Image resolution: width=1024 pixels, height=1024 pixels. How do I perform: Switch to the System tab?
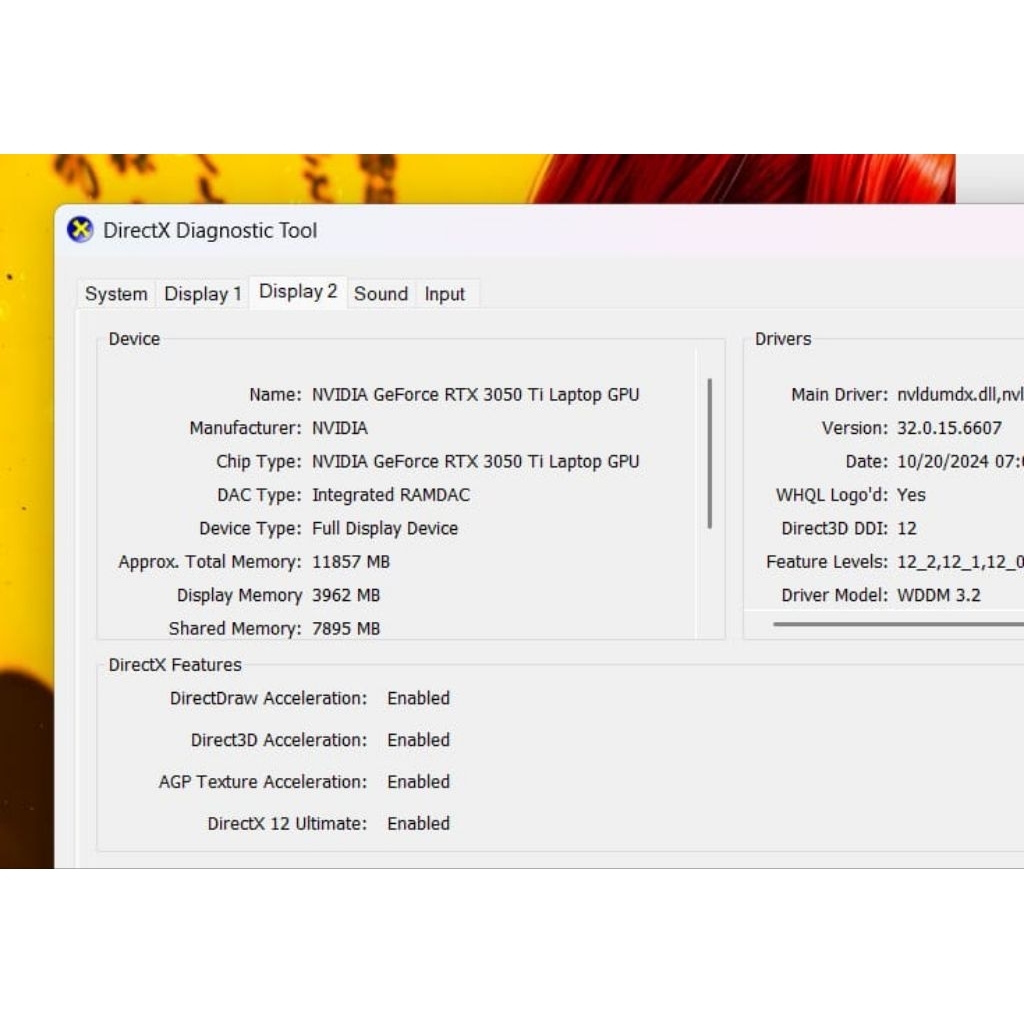tap(116, 294)
